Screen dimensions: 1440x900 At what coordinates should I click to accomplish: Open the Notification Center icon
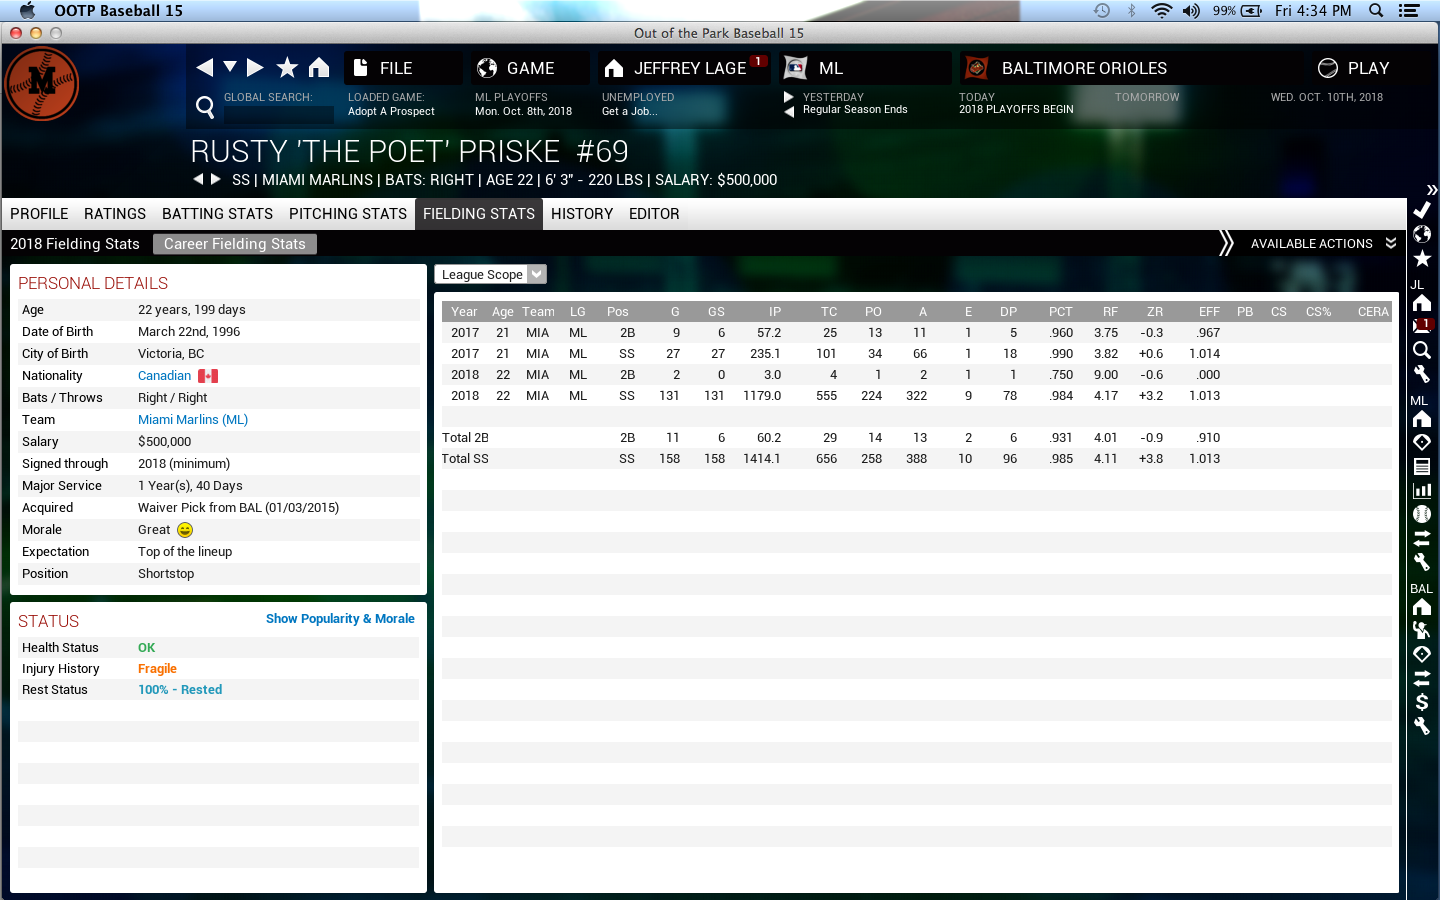click(x=1409, y=10)
